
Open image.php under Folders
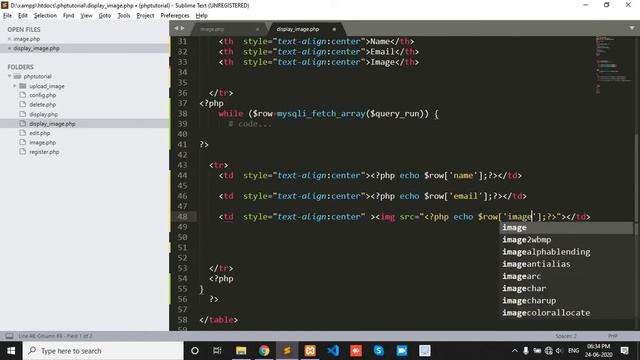pos(42,142)
